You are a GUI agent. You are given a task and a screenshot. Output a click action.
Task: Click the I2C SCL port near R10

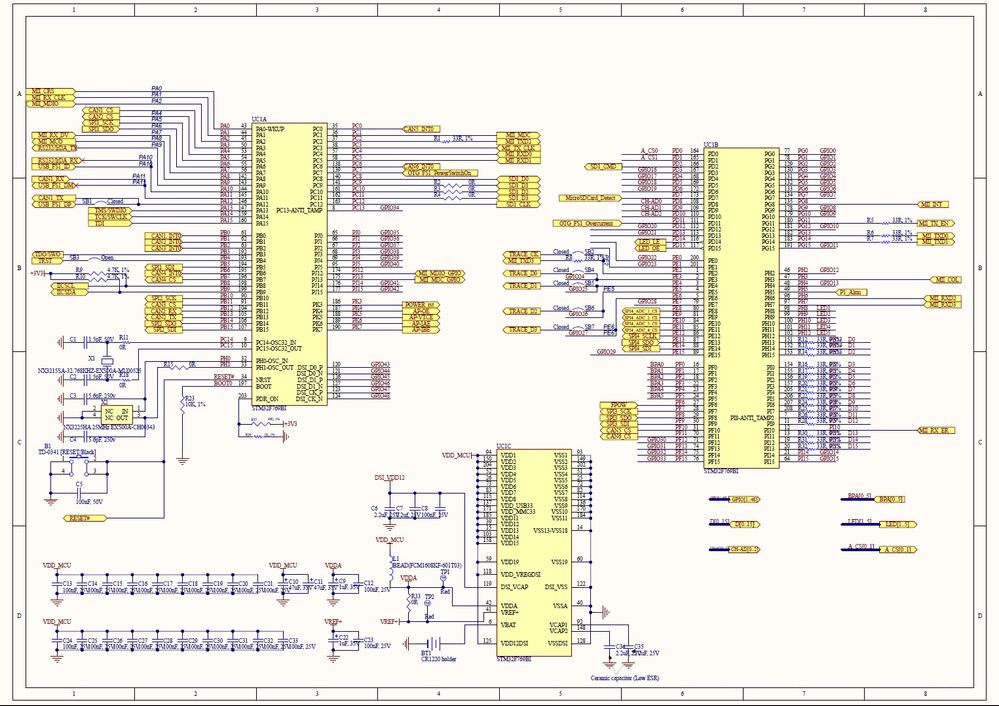tap(67, 285)
